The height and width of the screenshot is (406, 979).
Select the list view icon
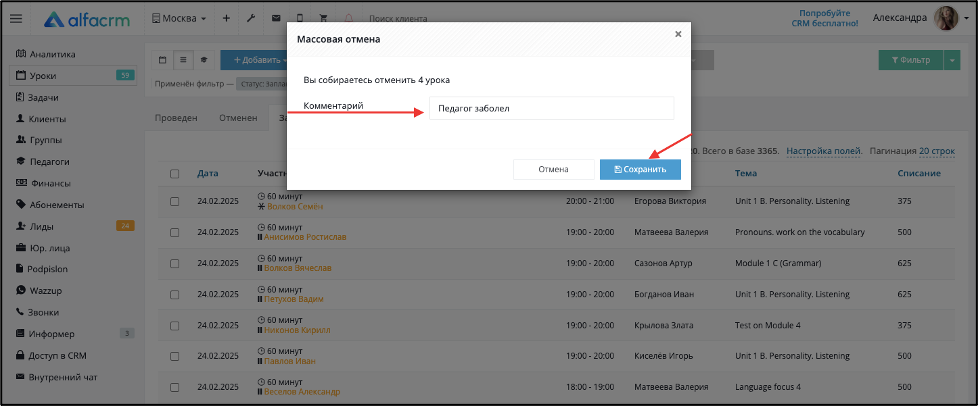click(184, 60)
